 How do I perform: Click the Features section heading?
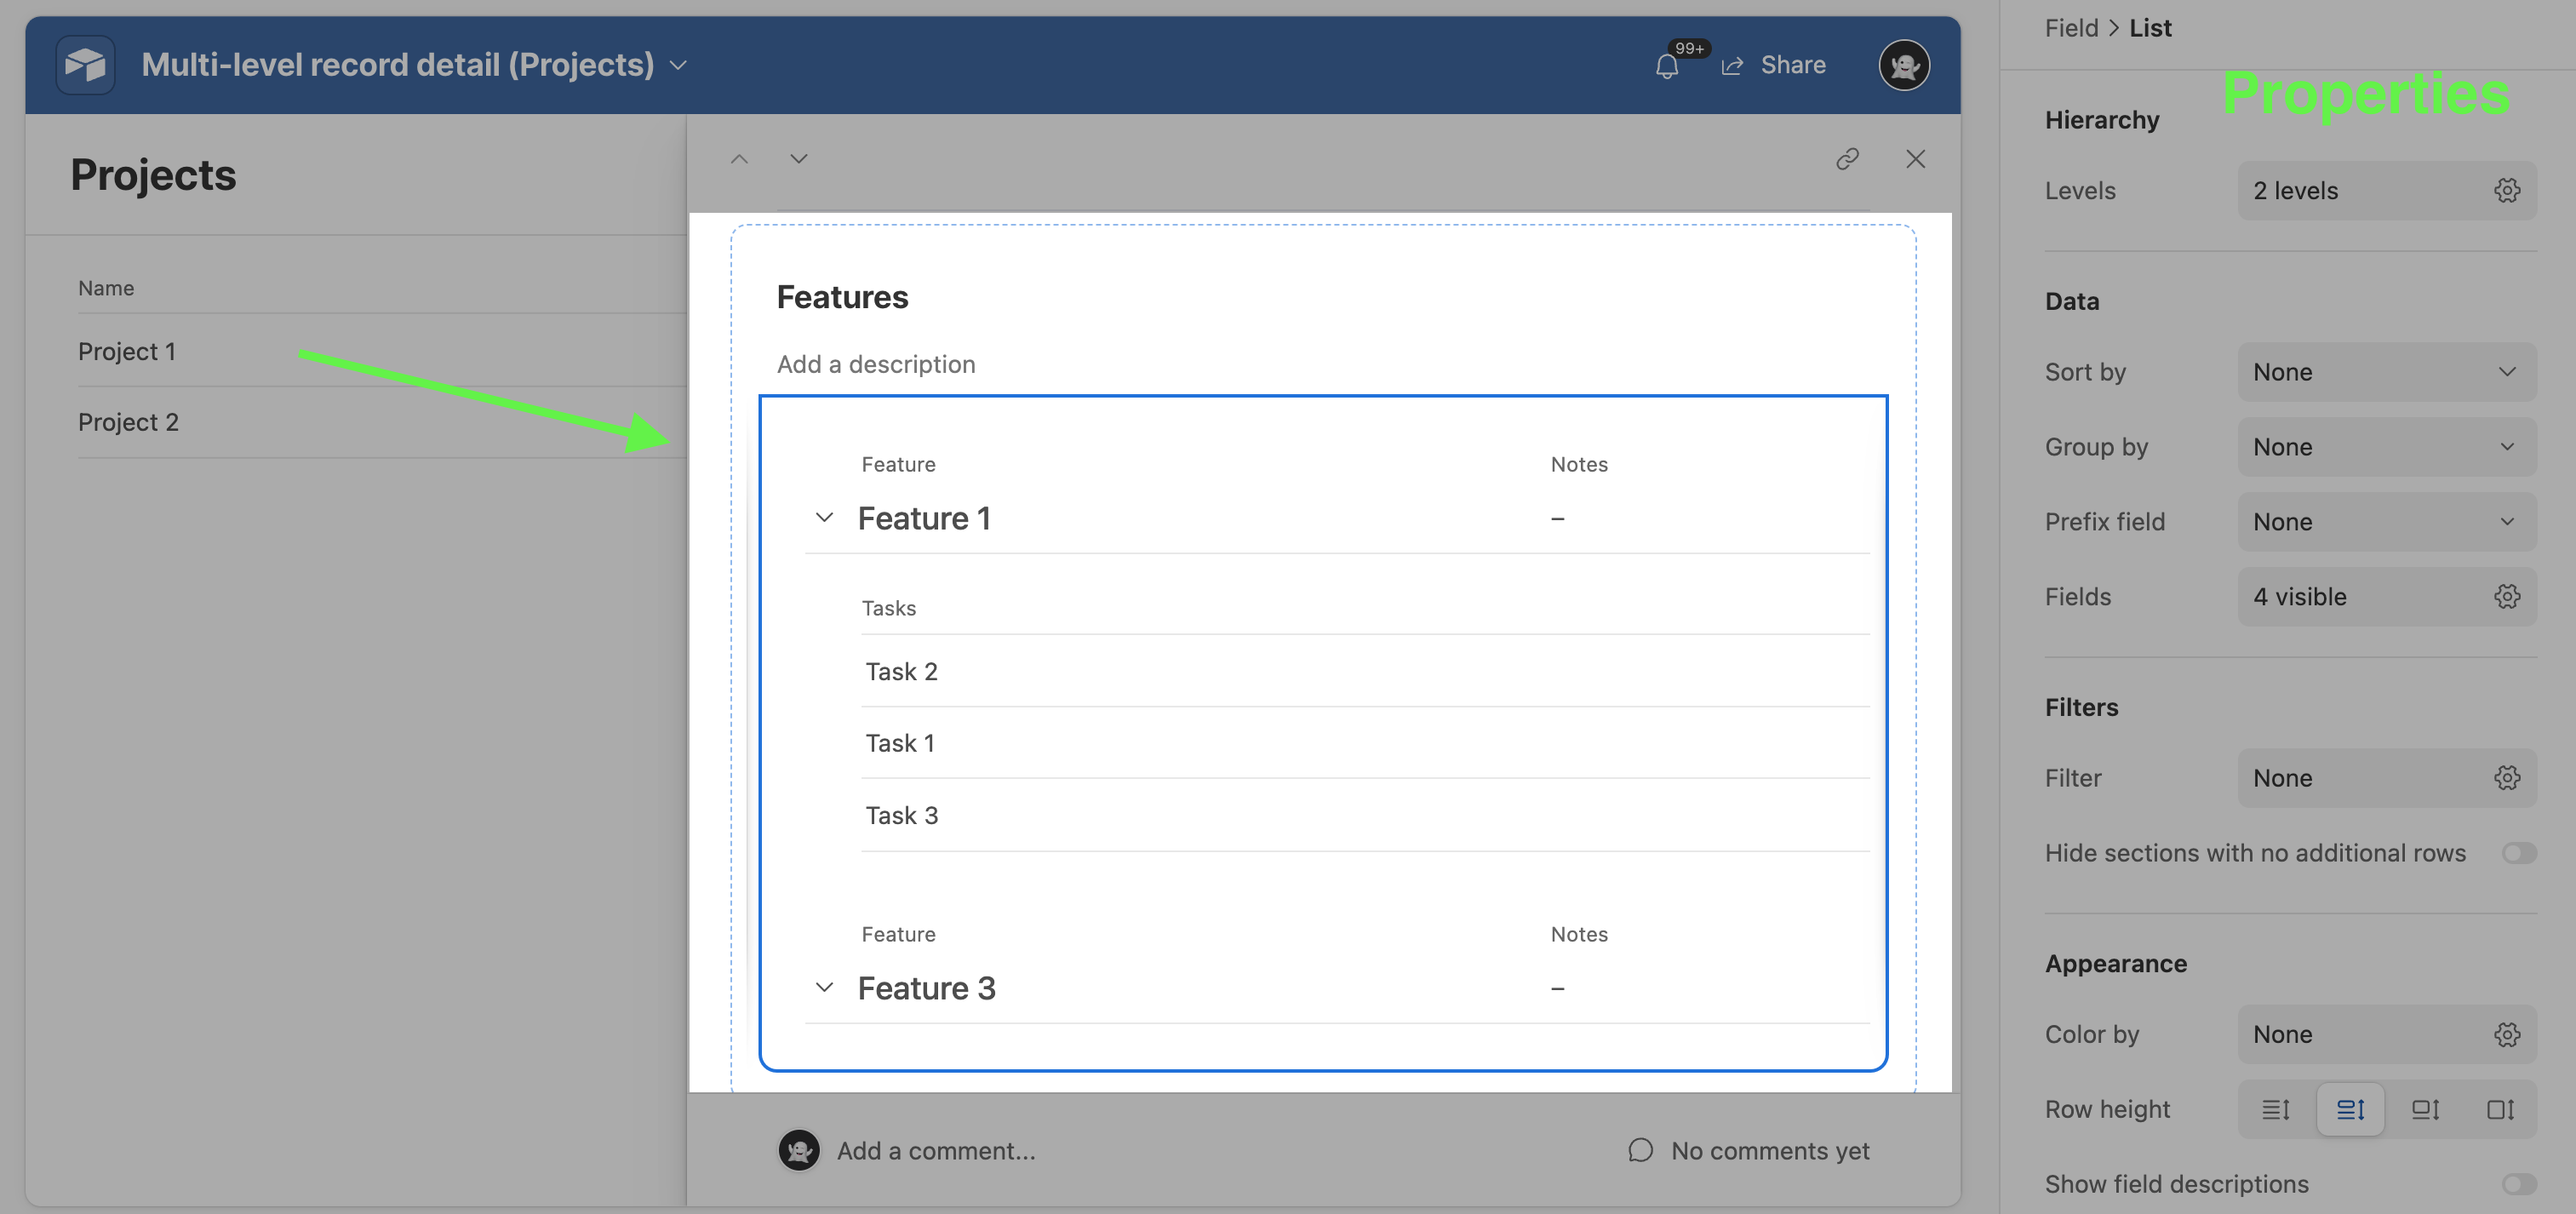coord(842,297)
